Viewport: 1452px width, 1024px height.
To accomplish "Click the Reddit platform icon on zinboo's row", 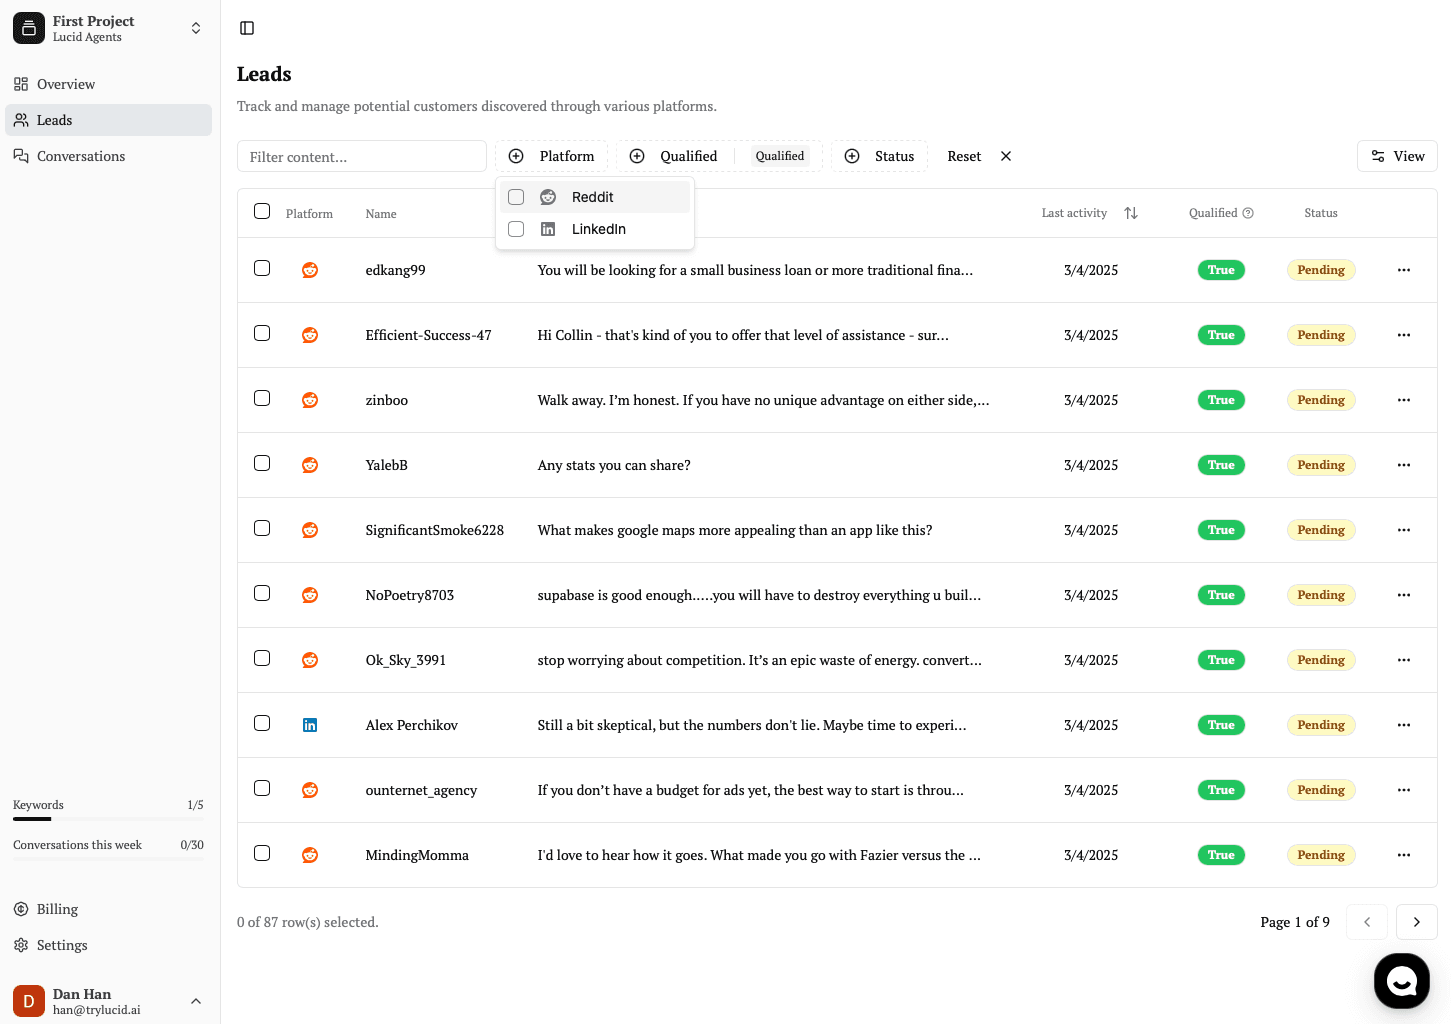I will click(310, 399).
